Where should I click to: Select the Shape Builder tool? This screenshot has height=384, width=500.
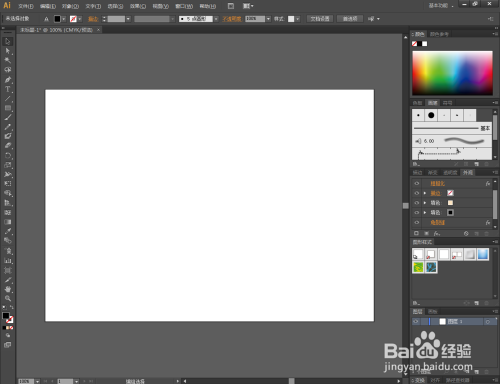[8, 193]
